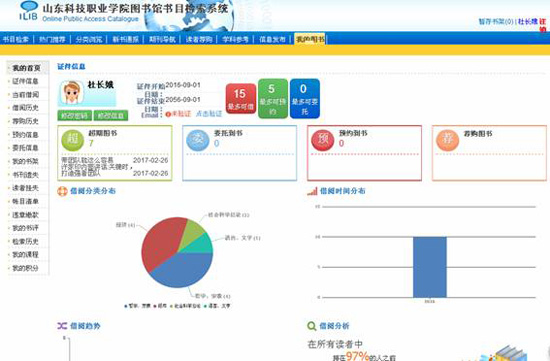Click the green 5 最多可预约 badge
Screen dimensions: 550x361
coord(273,99)
